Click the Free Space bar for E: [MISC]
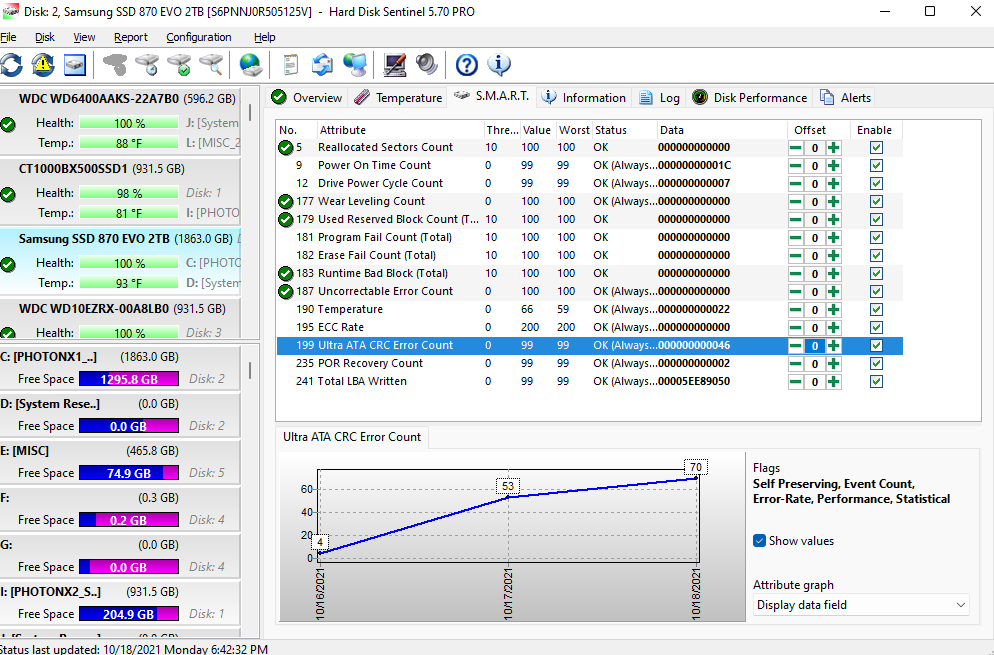Viewport: 994px width, 655px height. pos(129,473)
